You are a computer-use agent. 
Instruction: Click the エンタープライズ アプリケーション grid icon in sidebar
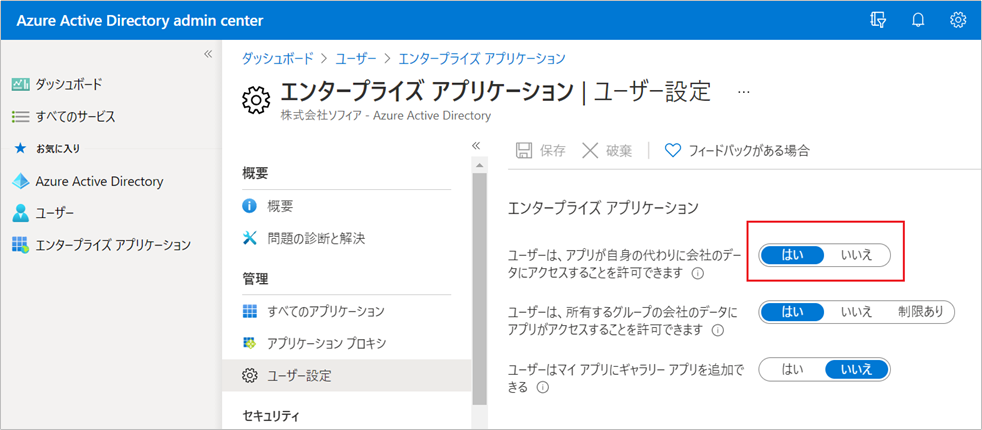coord(21,245)
